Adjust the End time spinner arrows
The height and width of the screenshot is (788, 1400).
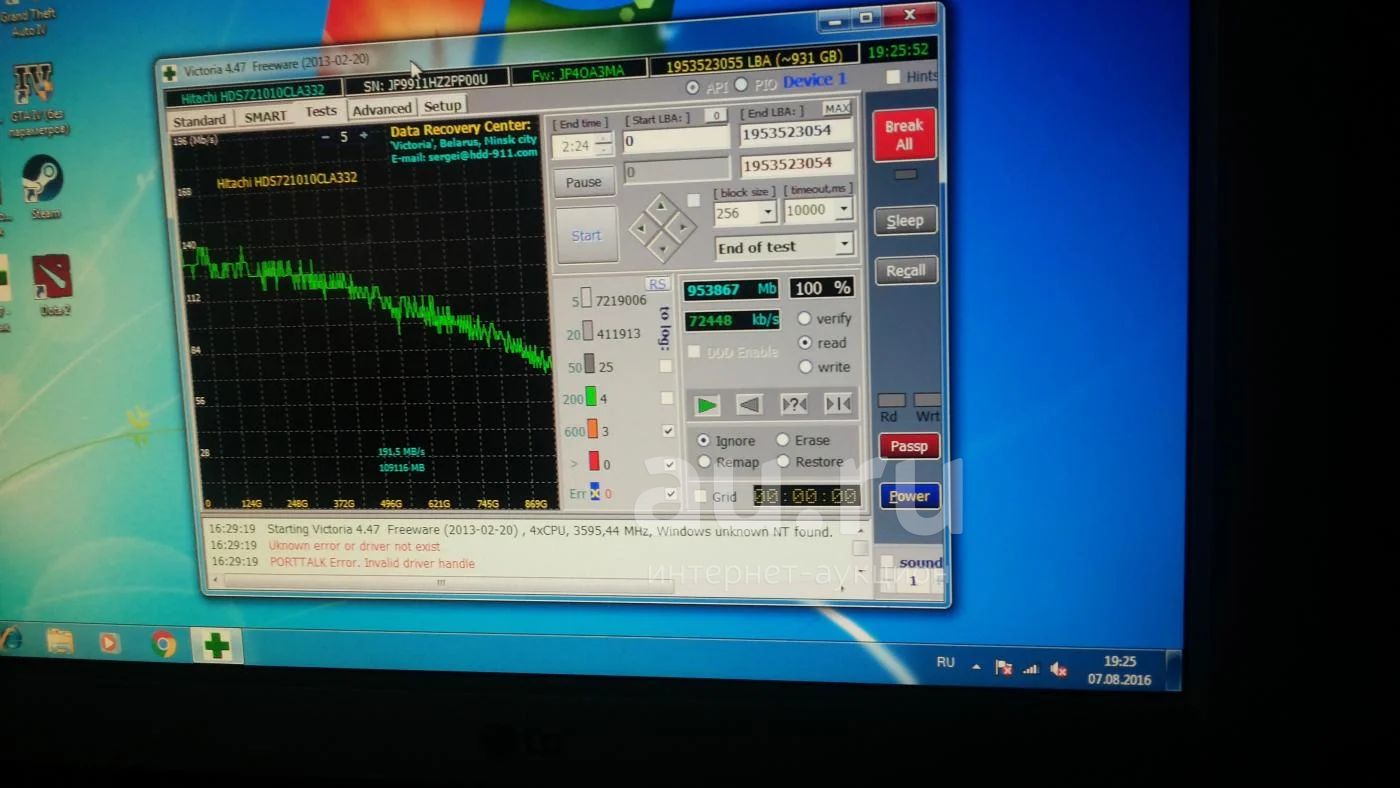pyautogui.click(x=604, y=144)
